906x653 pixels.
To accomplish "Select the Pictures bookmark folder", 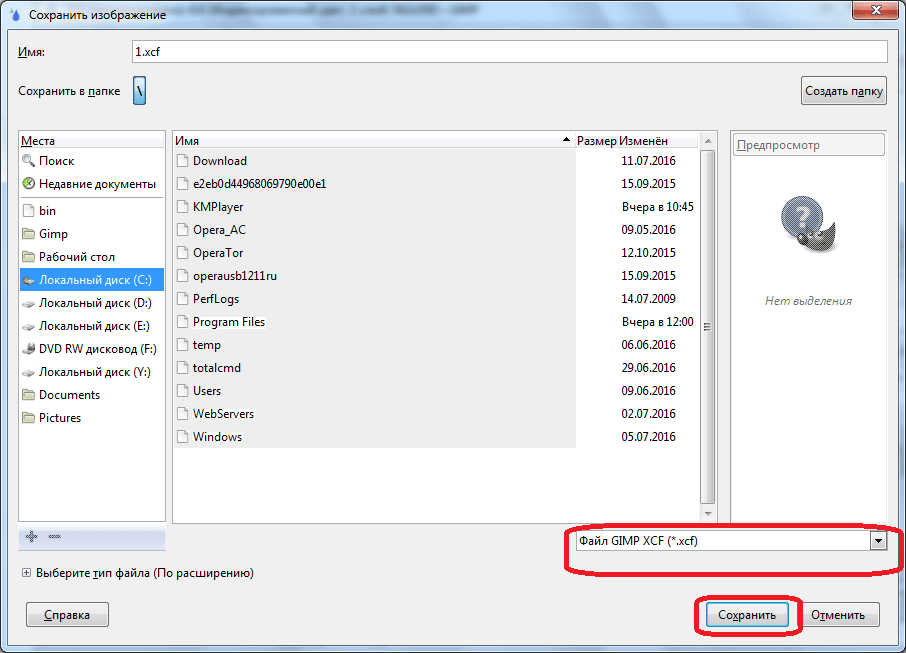I will (x=59, y=418).
